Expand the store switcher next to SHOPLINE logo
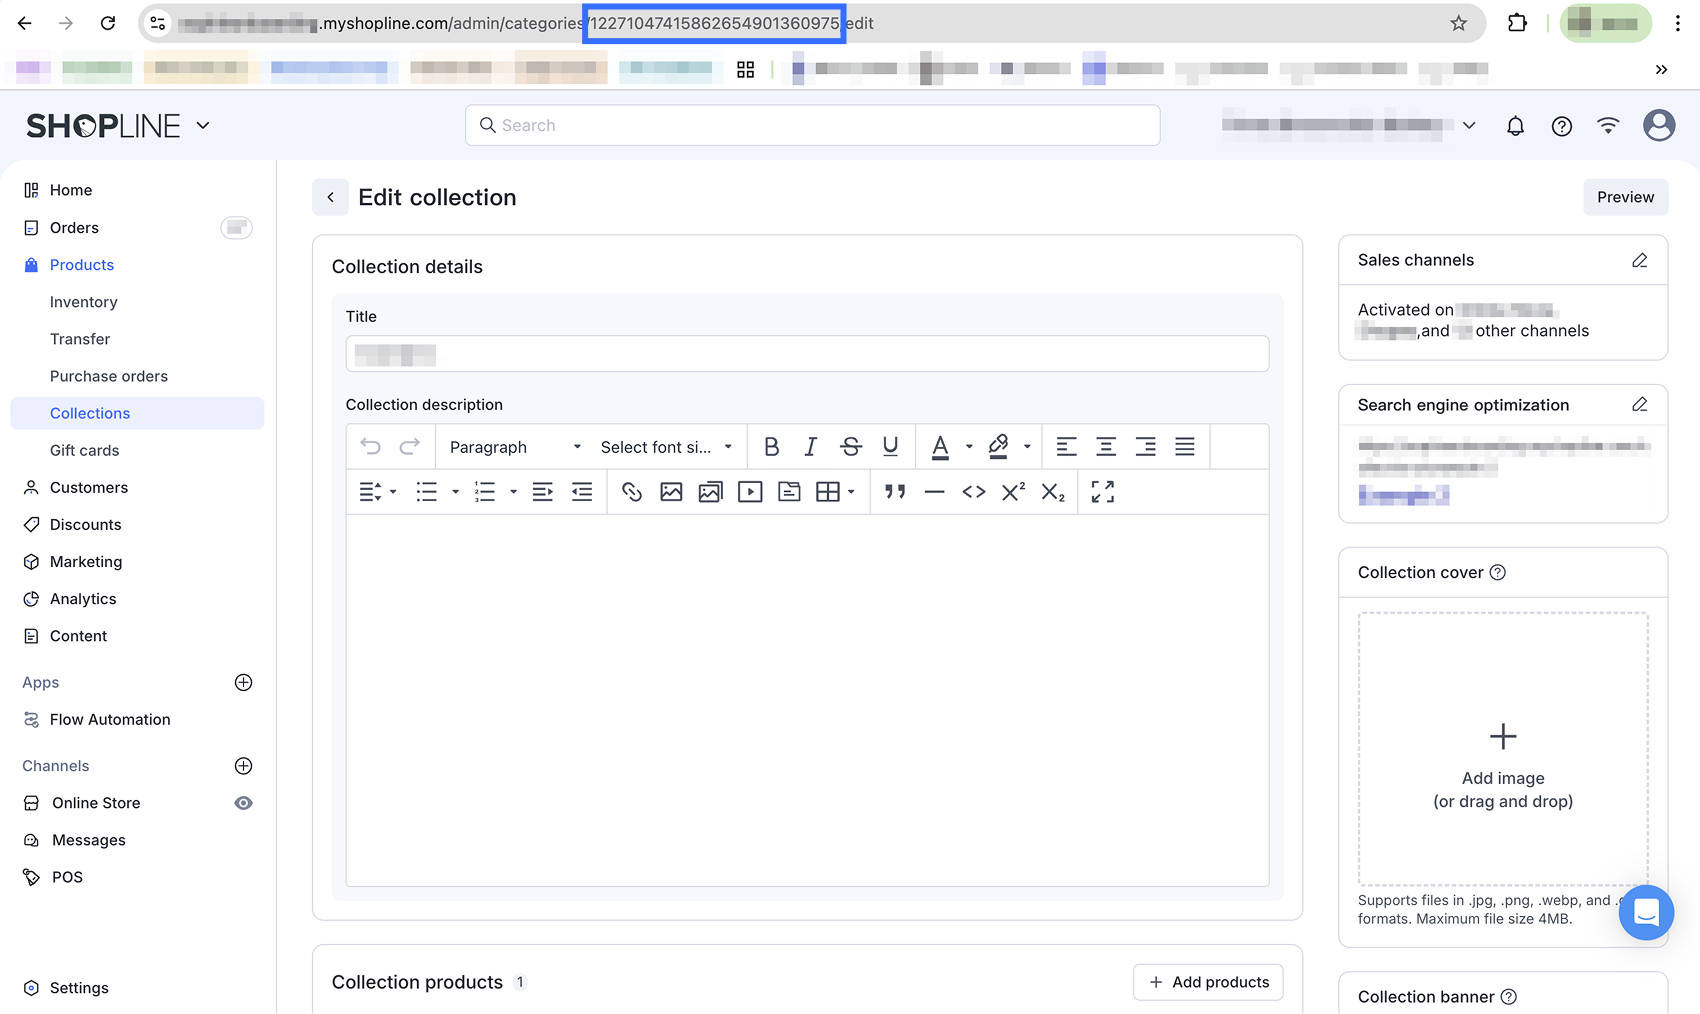Image resolution: width=1700 pixels, height=1014 pixels. (203, 125)
